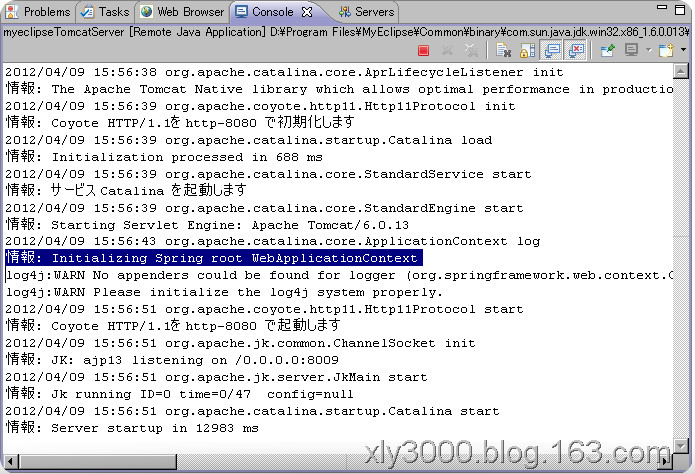
Task: Switch to the Problems tab
Action: point(38,12)
